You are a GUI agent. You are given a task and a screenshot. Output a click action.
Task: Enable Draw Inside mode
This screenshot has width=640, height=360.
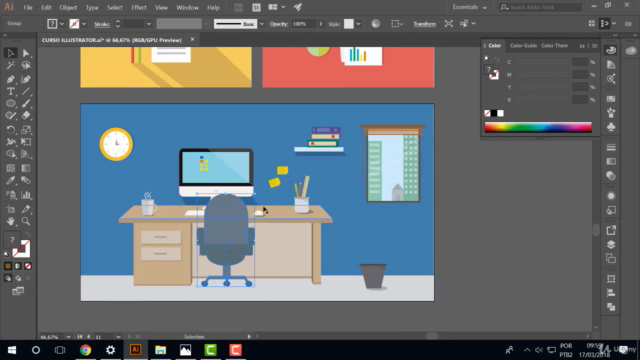pyautogui.click(x=28, y=278)
